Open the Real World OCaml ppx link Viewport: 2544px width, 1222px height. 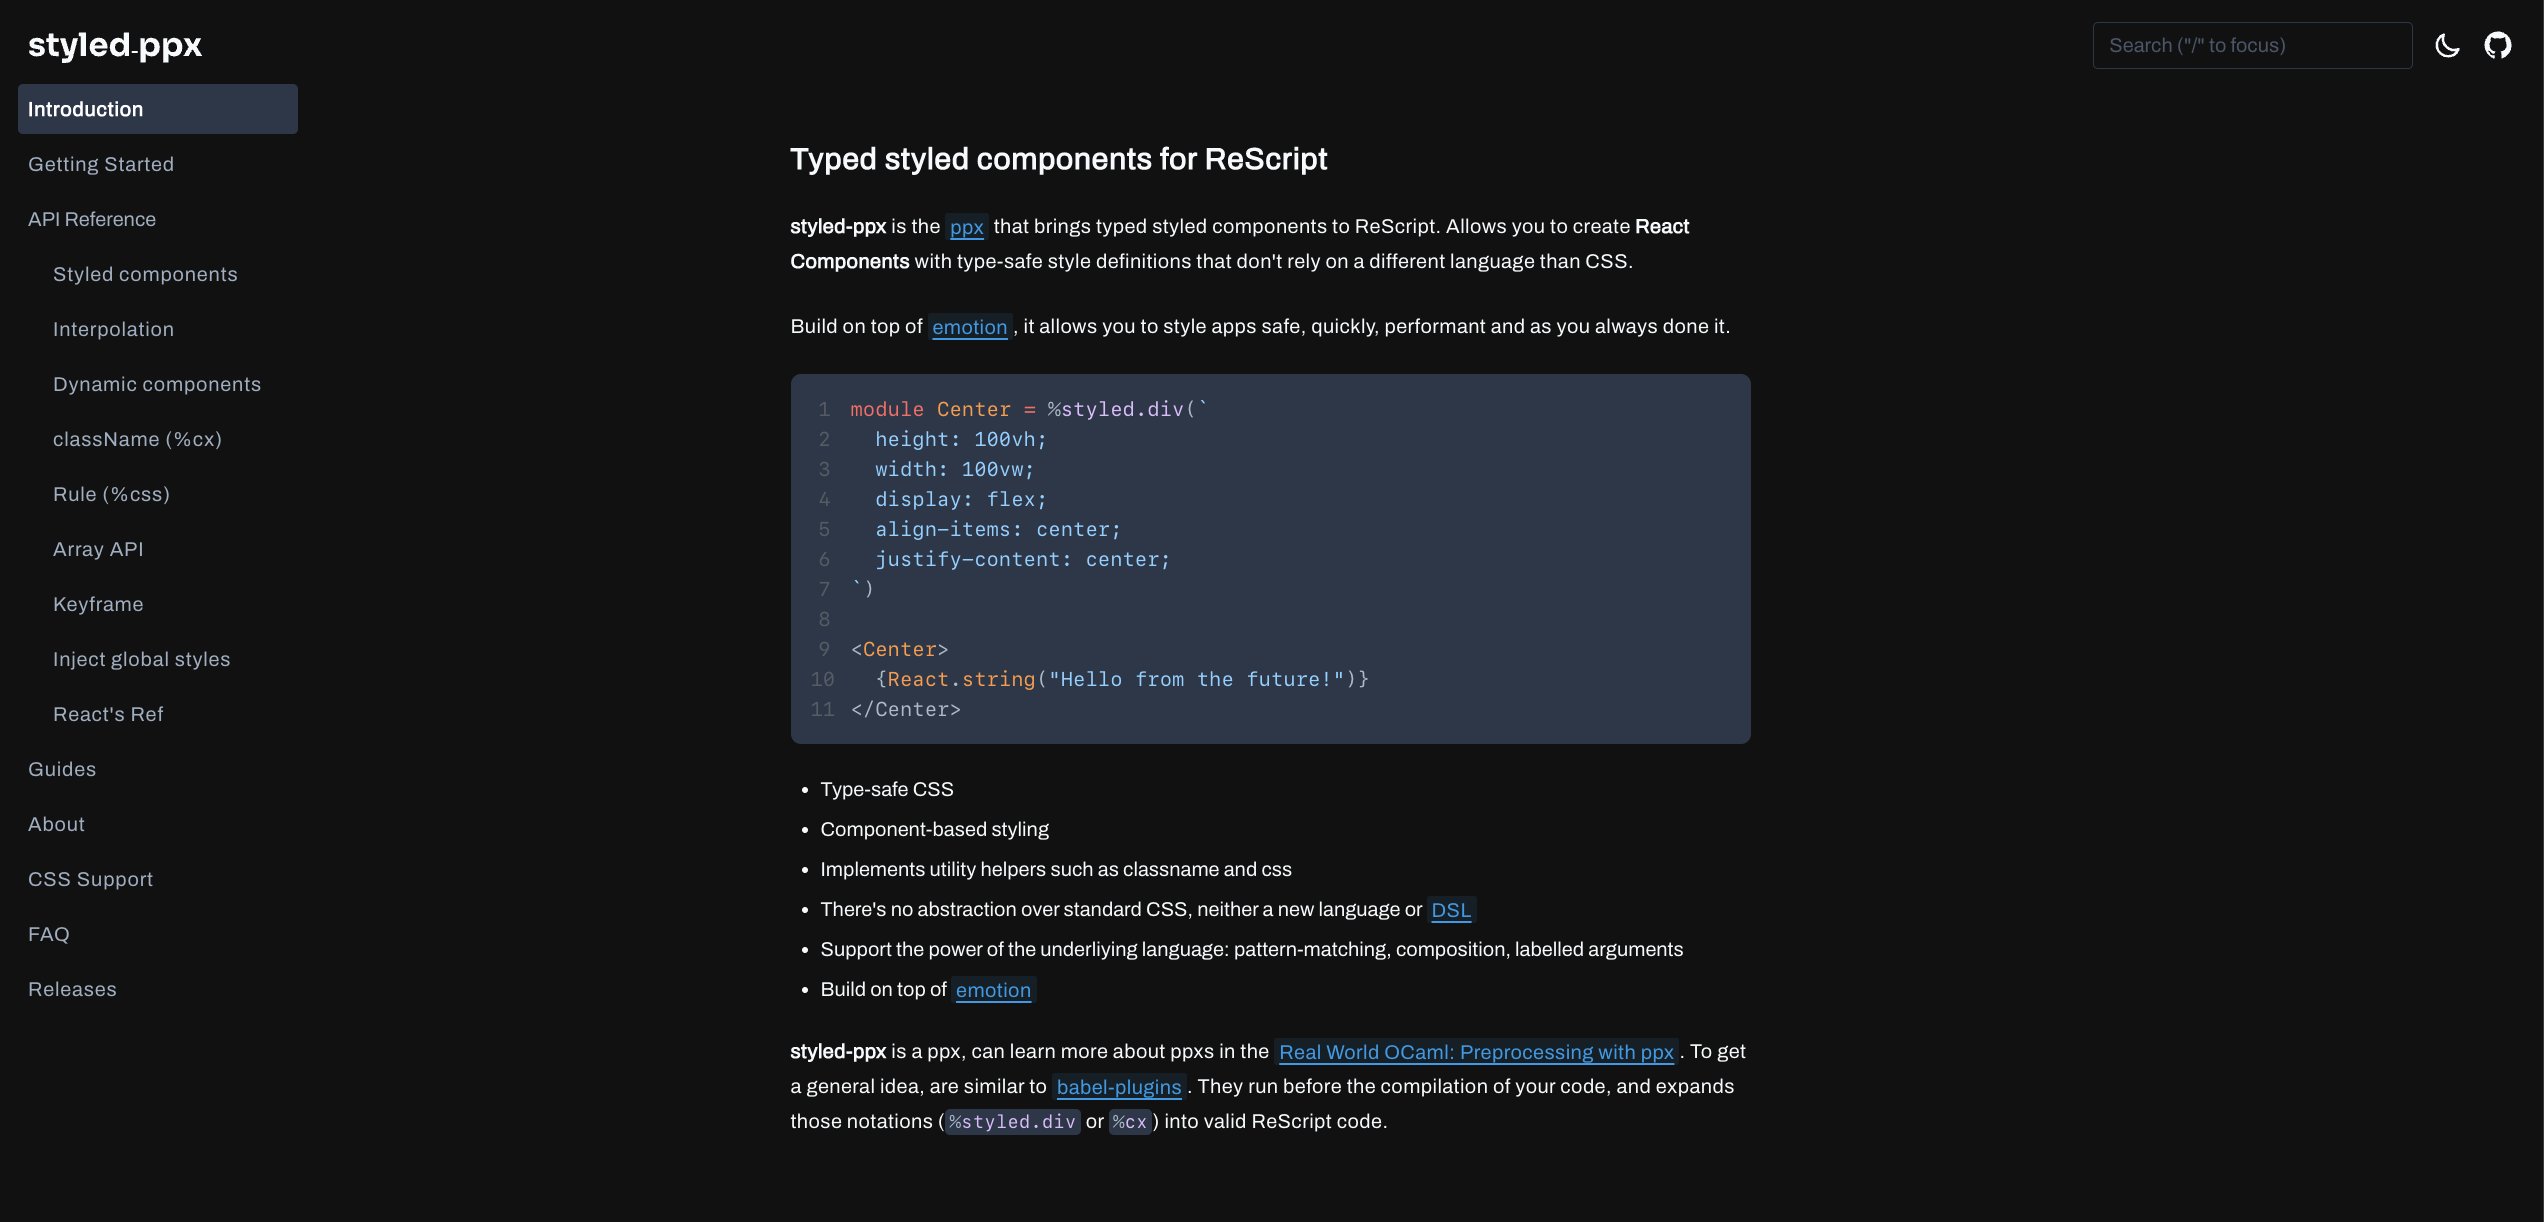point(1476,1052)
